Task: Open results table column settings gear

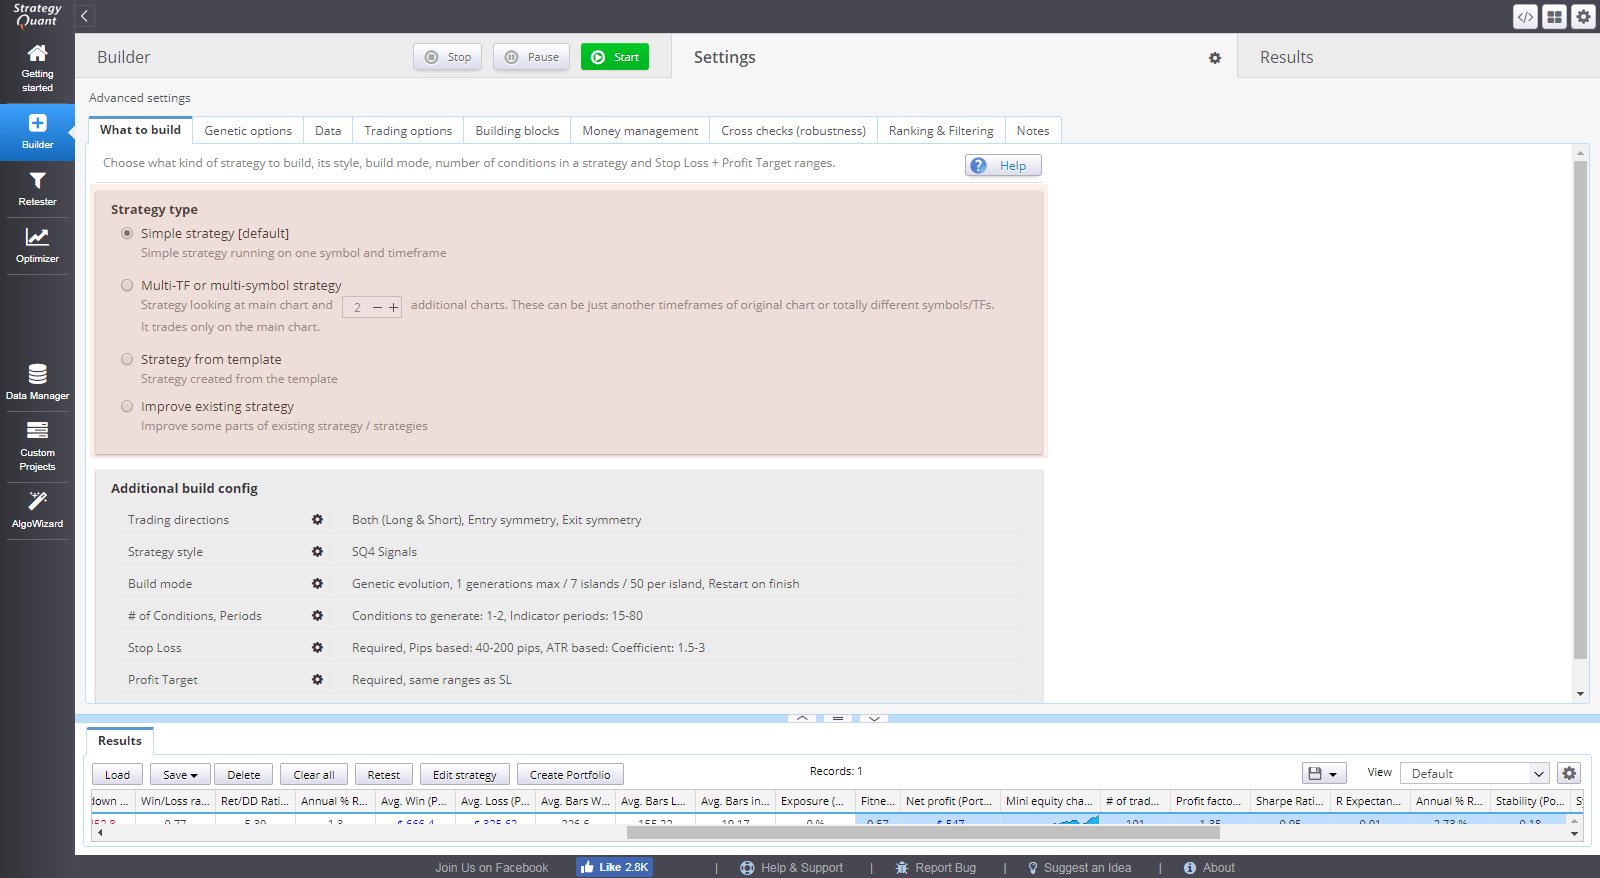Action: coord(1569,773)
